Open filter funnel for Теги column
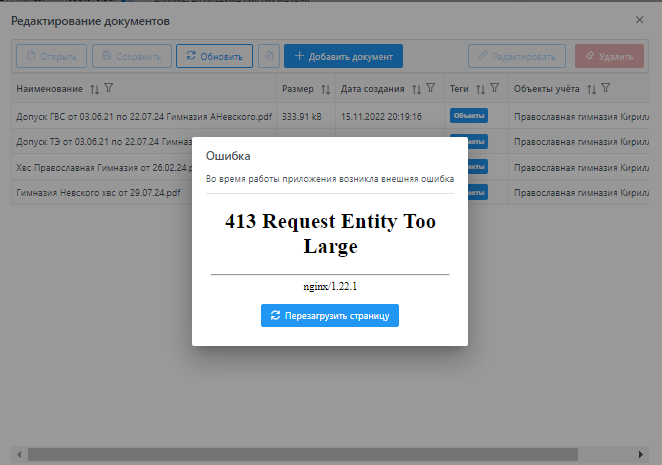This screenshot has height=465, width=662. 493,89
